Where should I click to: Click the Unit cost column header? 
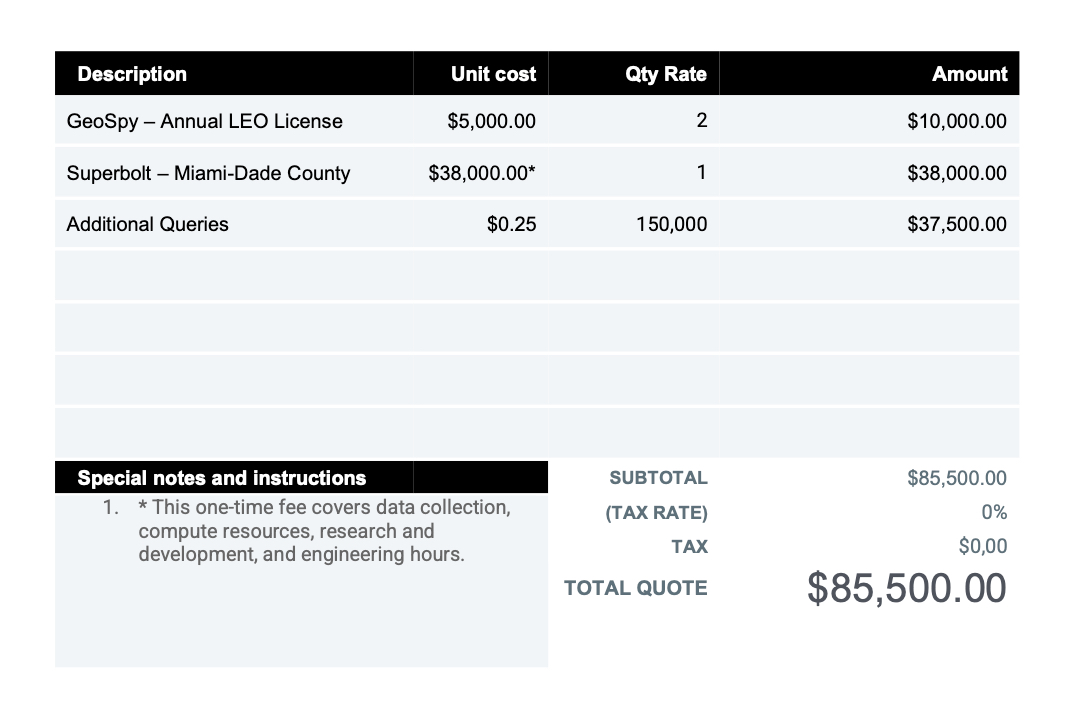tap(493, 74)
